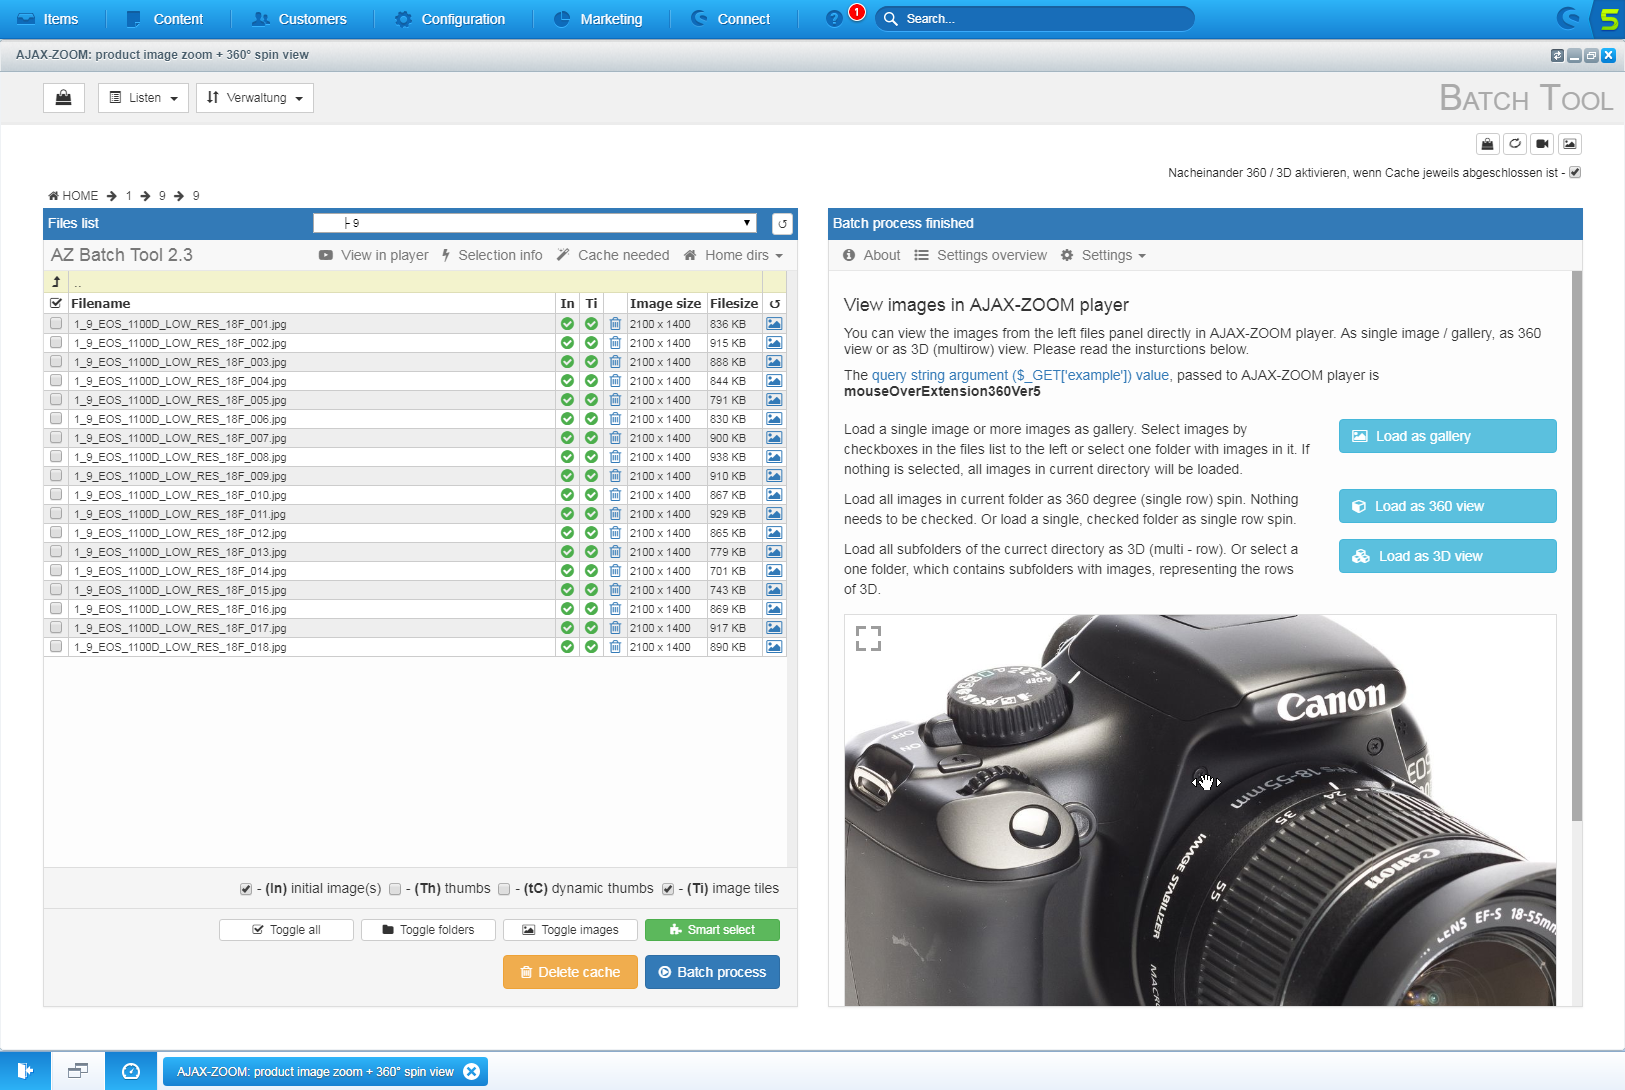
Task: Open the About tab
Action: (871, 256)
